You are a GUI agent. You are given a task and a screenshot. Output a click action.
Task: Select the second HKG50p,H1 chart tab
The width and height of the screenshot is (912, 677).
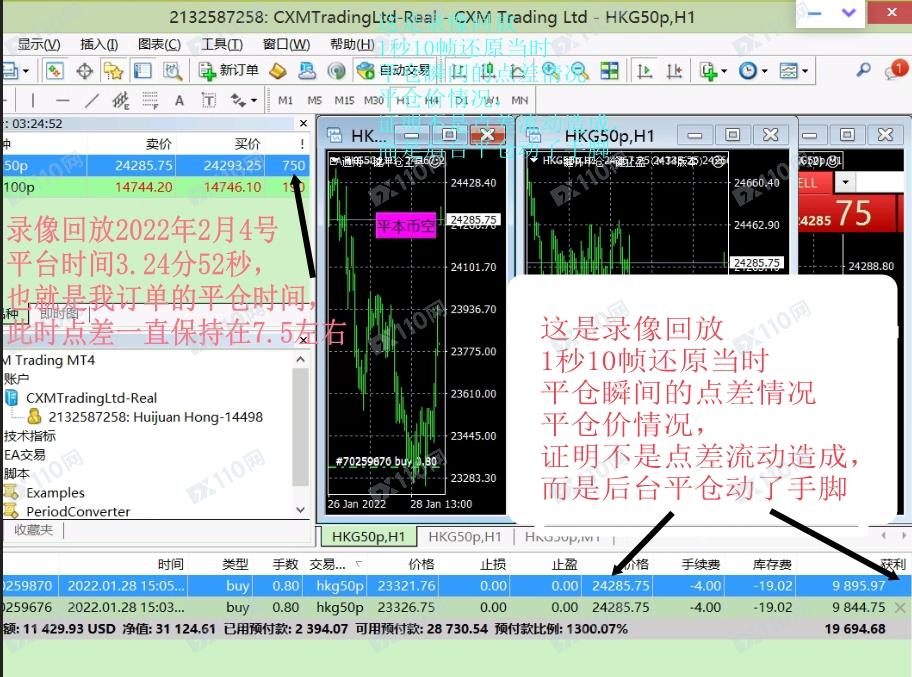pos(465,536)
